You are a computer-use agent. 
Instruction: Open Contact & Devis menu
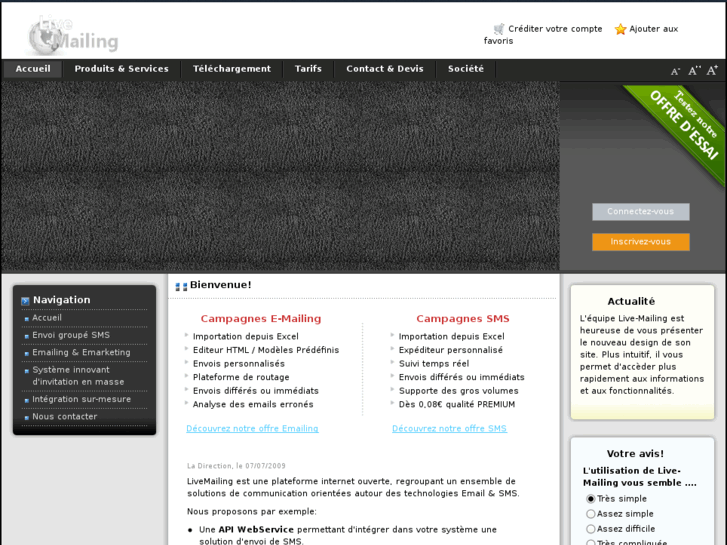[385, 69]
